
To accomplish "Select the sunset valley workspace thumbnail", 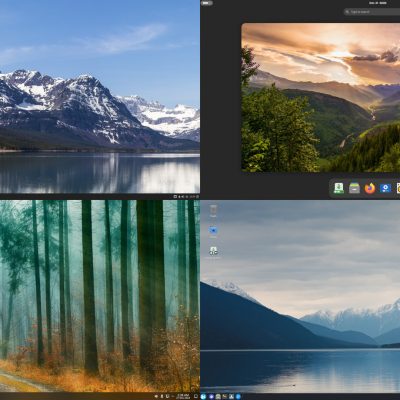I will 321,97.
